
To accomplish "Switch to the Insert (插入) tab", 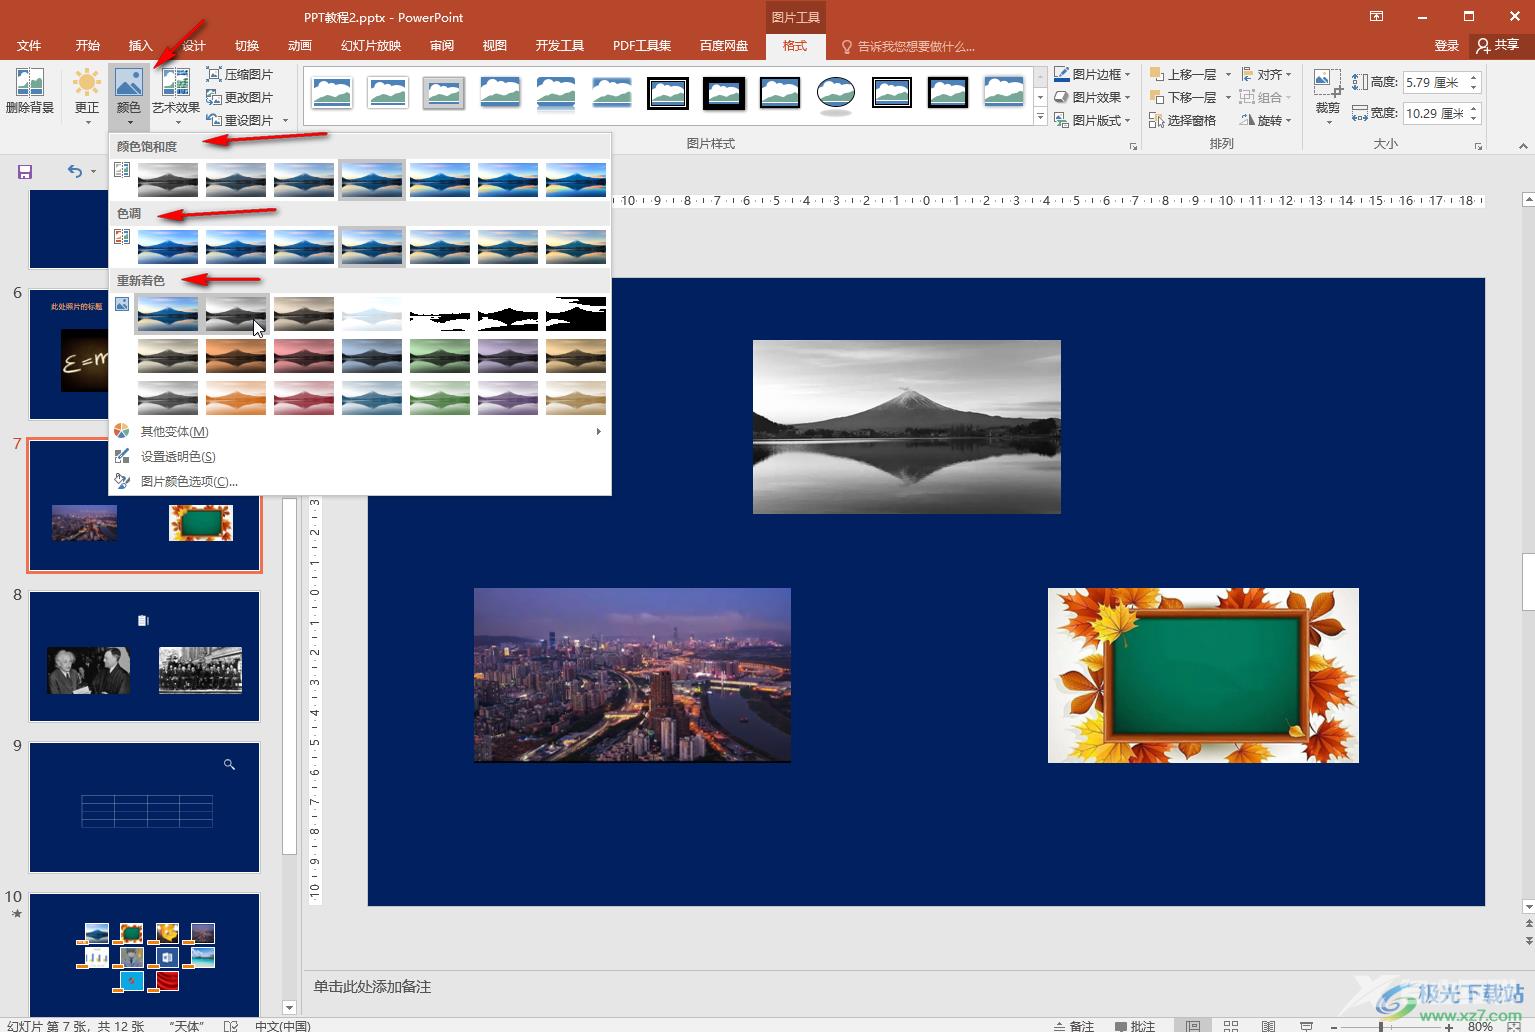I will tap(141, 46).
